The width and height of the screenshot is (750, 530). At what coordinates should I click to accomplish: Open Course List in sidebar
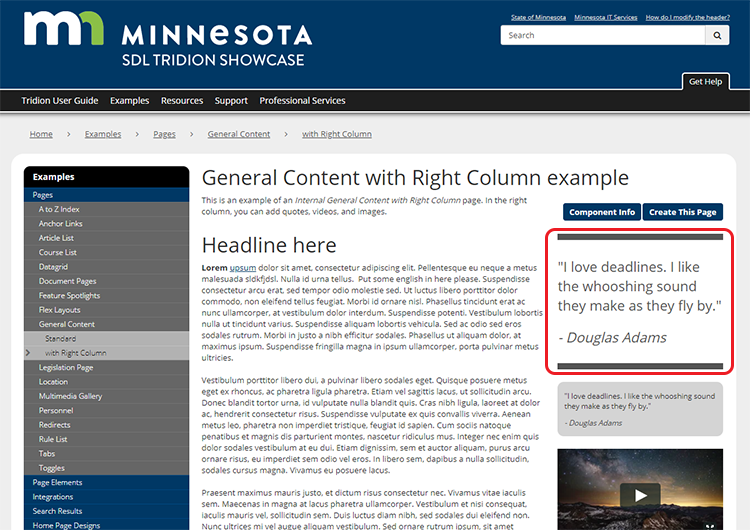pyautogui.click(x=107, y=252)
